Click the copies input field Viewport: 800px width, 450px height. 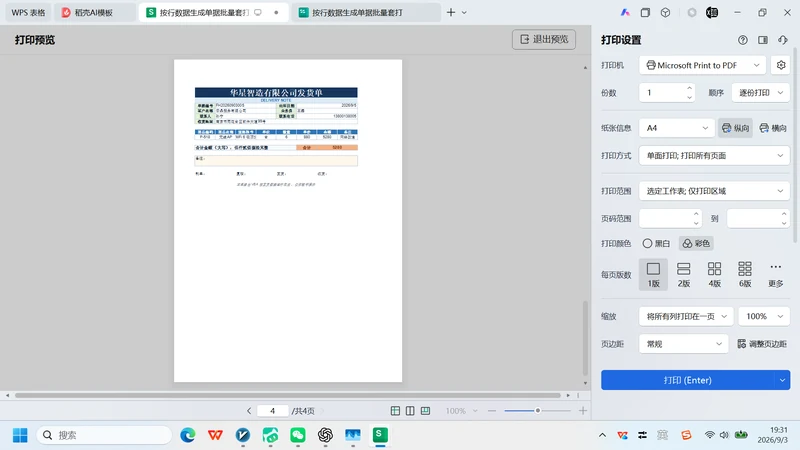(x=662, y=92)
